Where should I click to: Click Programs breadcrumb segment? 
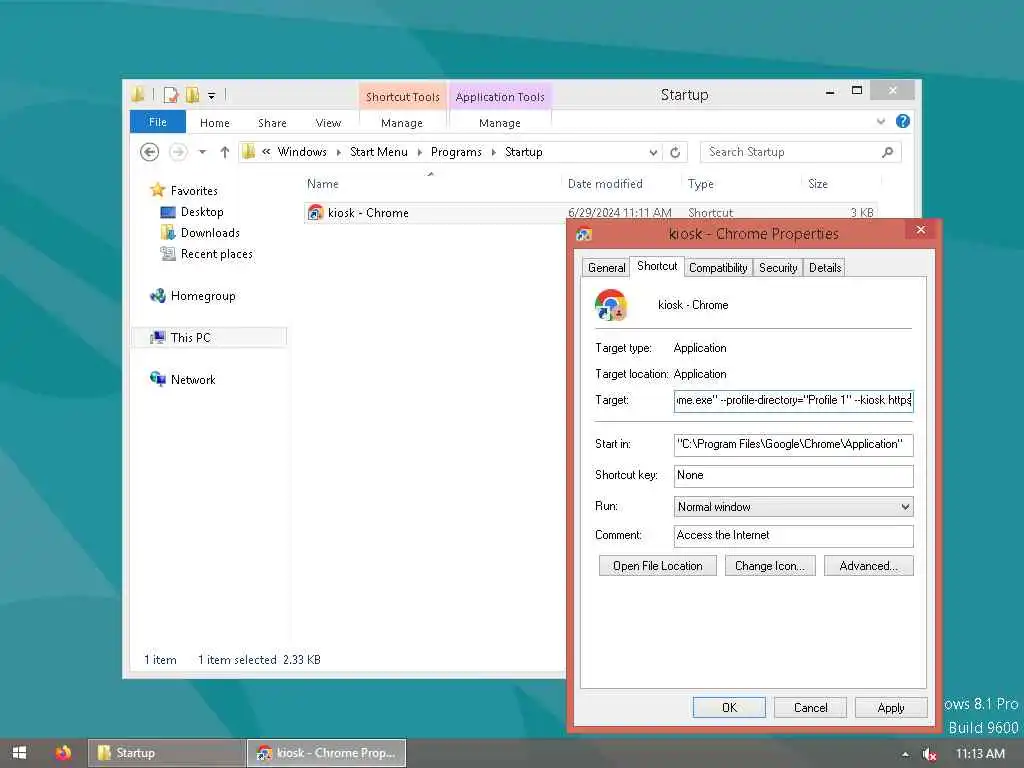456,152
